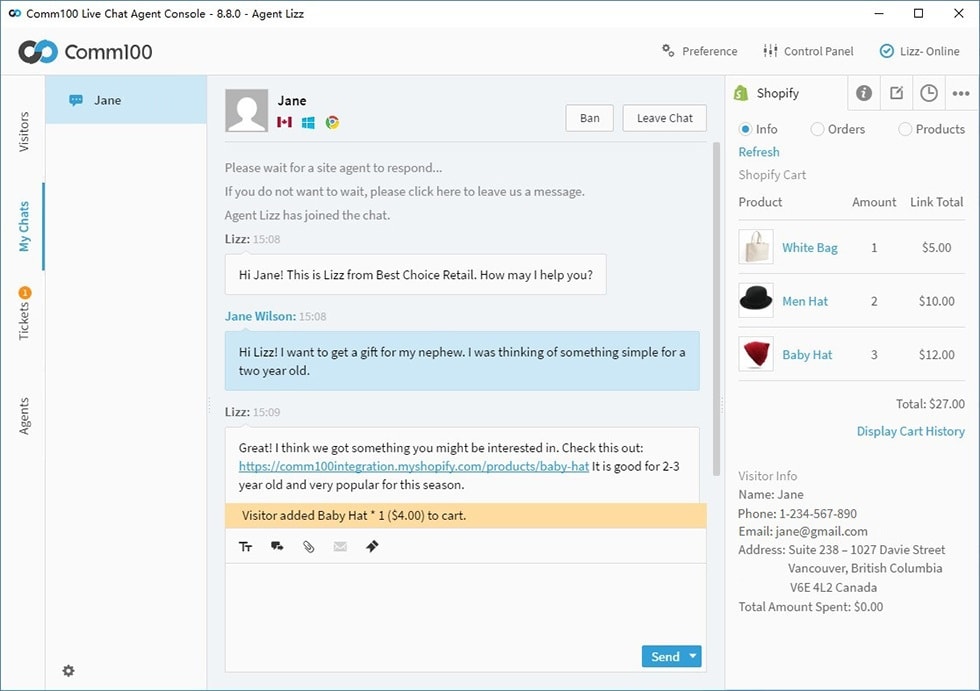Select the Products radio button
Screen dimensions: 980x691
click(x=904, y=129)
